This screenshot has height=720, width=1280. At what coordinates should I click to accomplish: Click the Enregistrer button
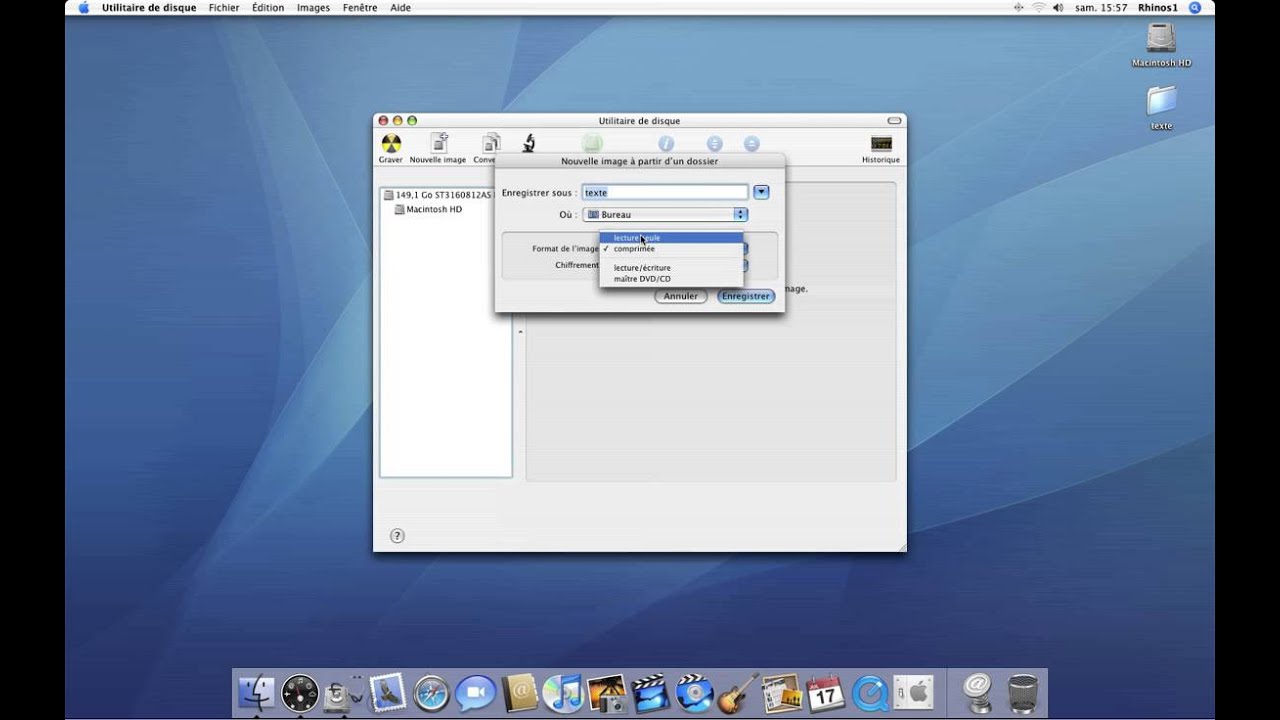tap(746, 296)
